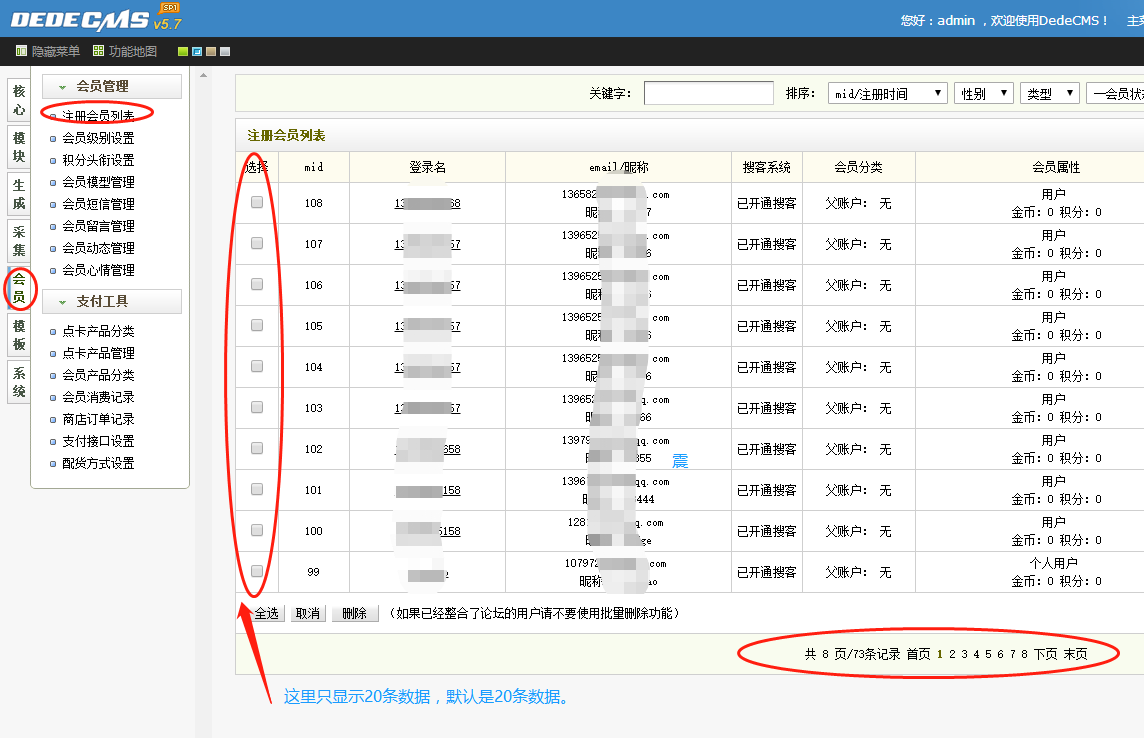Check the box for member mid 99
The width and height of the screenshot is (1144, 738).
click(x=257, y=571)
